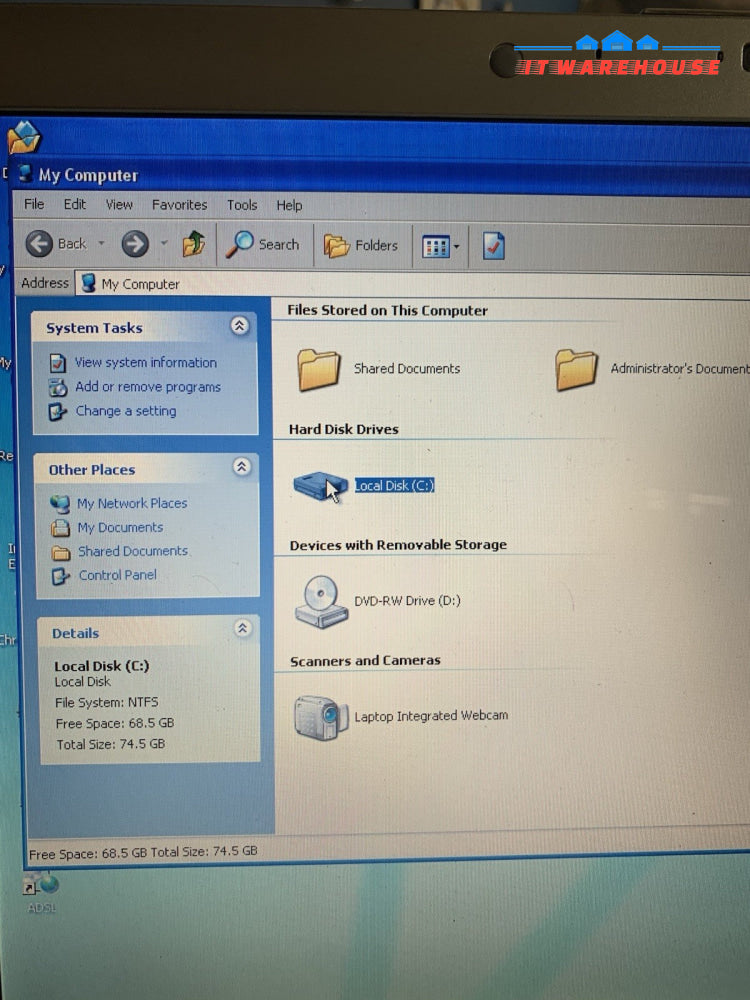The image size is (750, 1000).
Task: Click the Forward arrow button
Action: click(135, 244)
